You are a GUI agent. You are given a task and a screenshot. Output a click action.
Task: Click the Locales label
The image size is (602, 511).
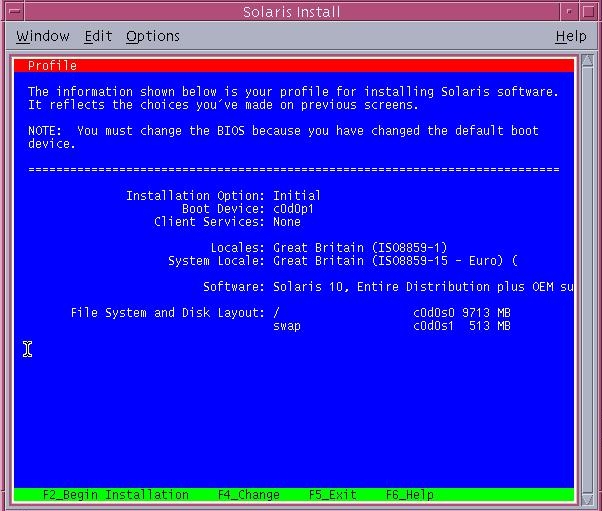pos(238,248)
